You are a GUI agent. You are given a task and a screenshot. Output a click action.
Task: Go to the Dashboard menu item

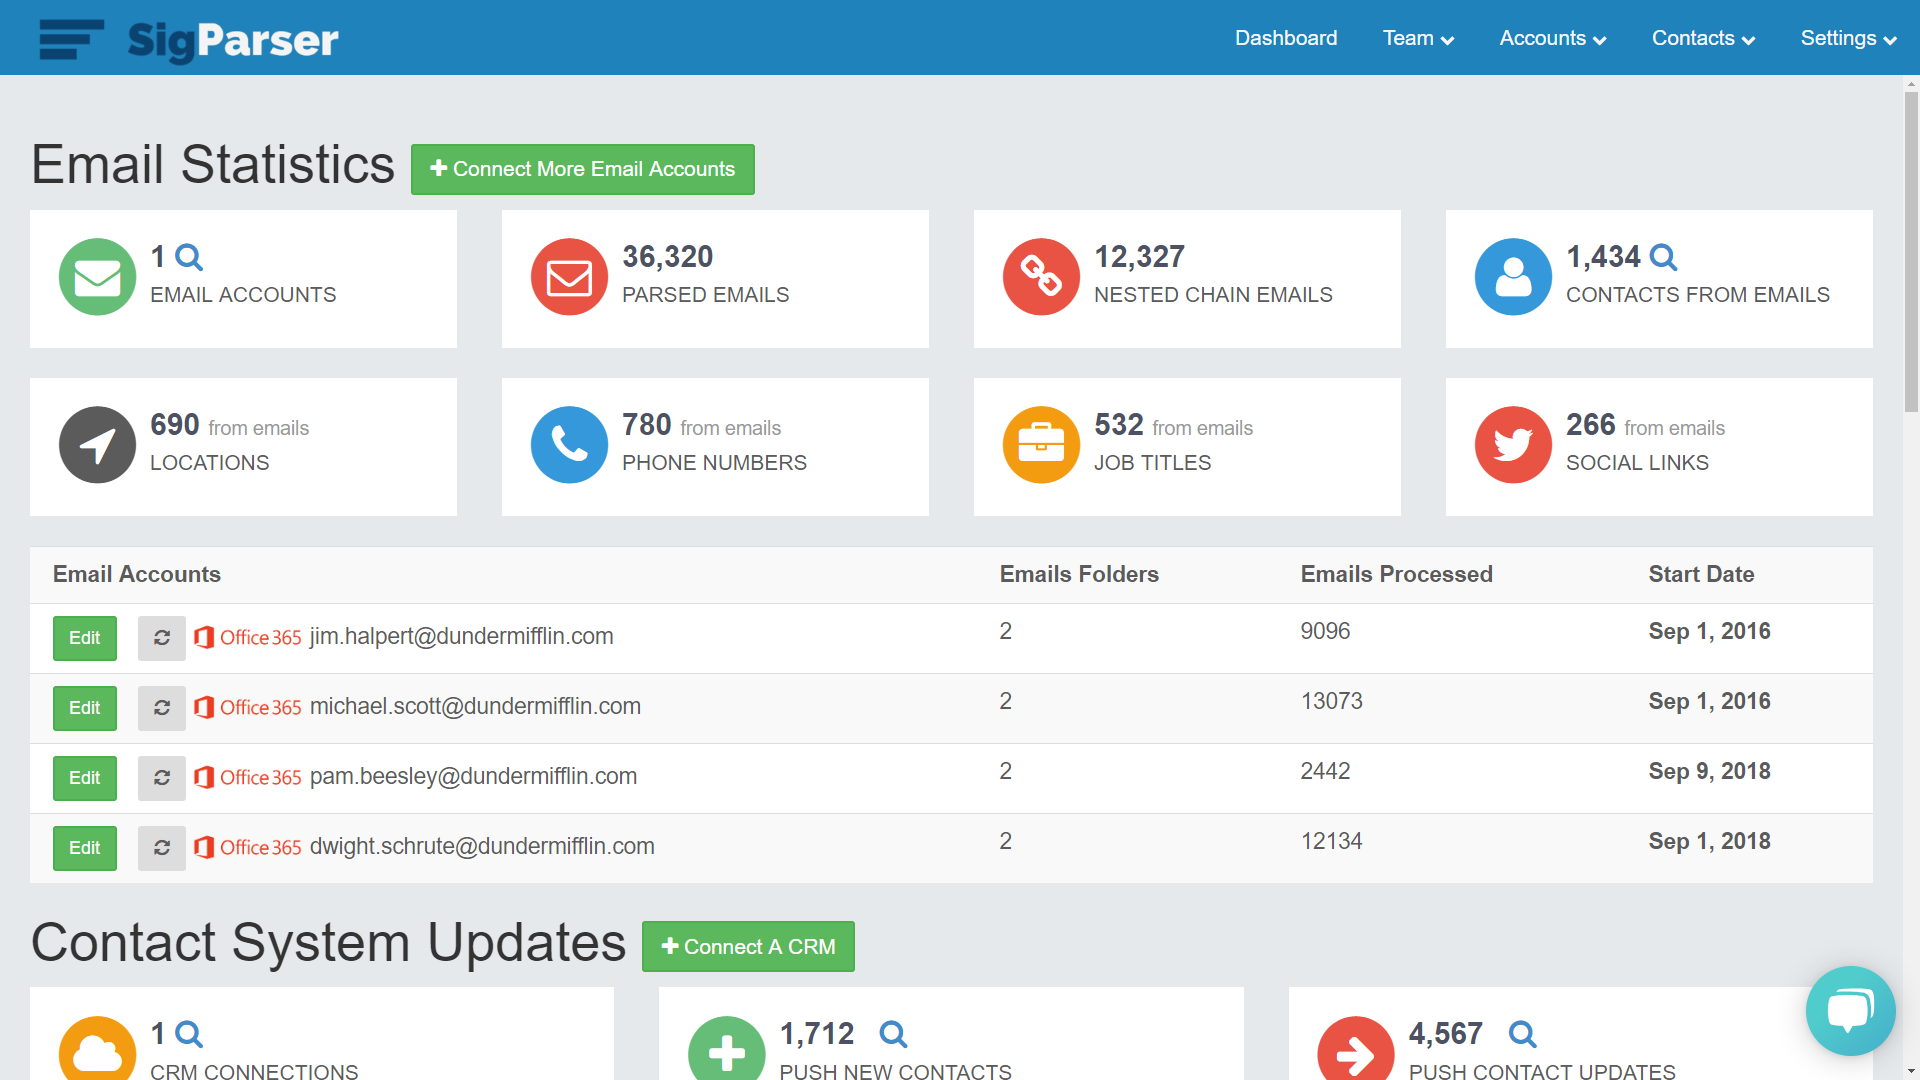click(1286, 39)
